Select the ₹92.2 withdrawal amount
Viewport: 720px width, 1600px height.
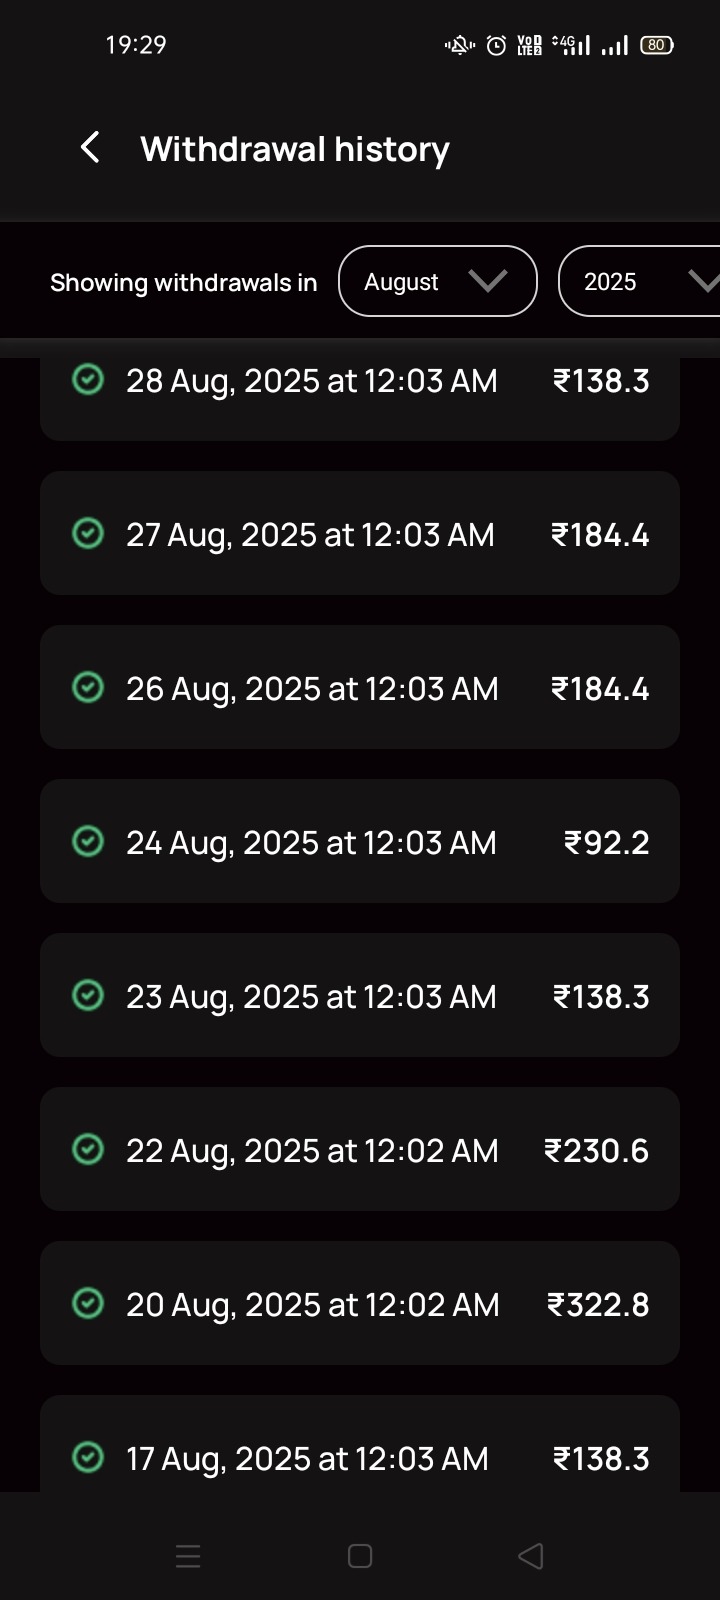click(607, 843)
